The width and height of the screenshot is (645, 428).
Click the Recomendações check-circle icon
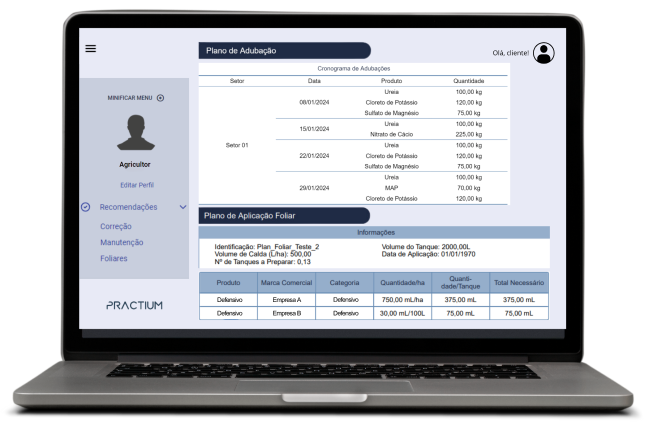pyautogui.click(x=87, y=207)
